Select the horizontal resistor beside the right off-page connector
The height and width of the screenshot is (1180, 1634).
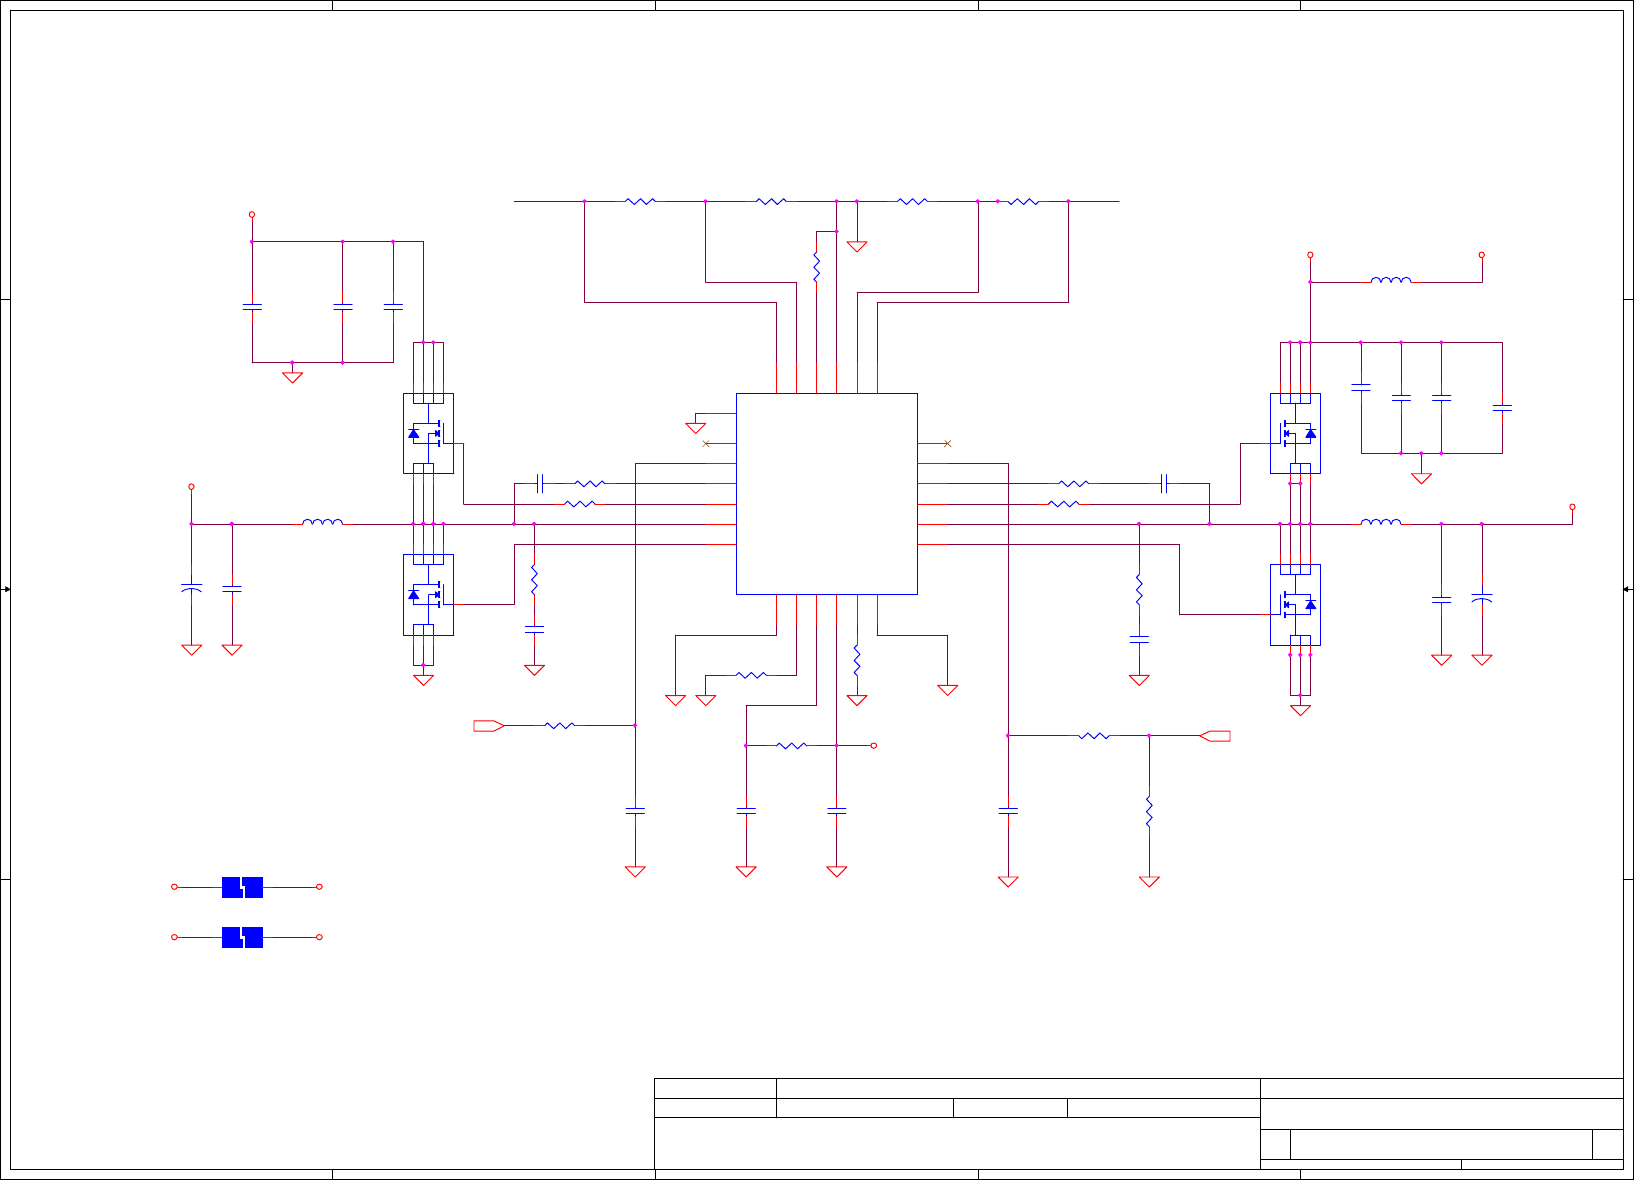click(x=1094, y=736)
